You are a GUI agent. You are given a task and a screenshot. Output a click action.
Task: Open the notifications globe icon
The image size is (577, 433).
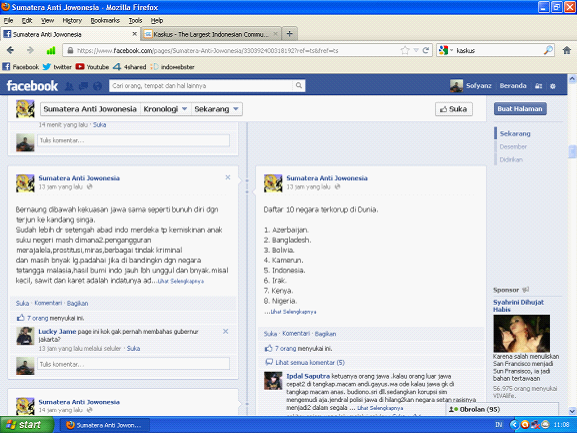point(98,86)
